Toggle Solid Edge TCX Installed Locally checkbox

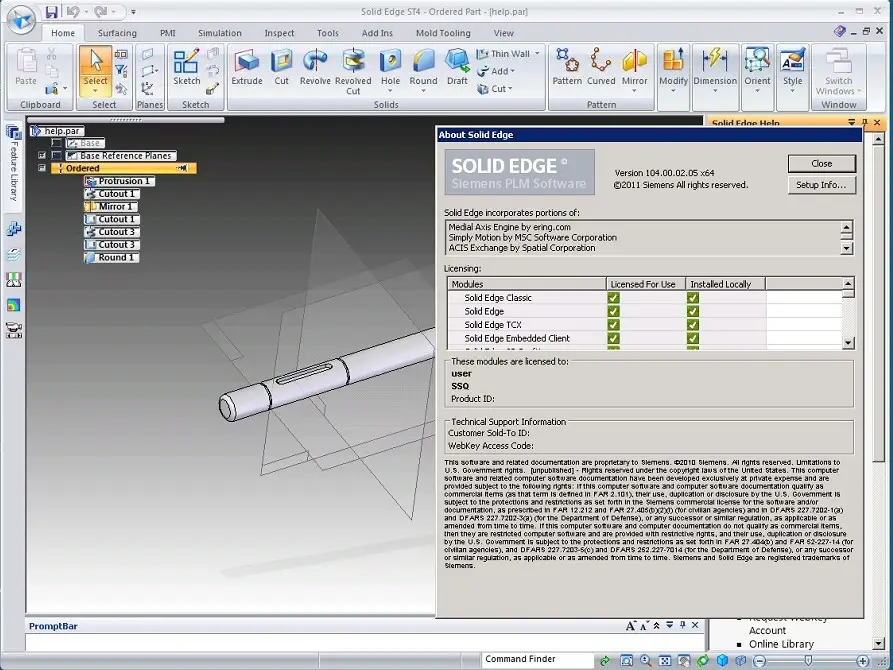(x=693, y=325)
